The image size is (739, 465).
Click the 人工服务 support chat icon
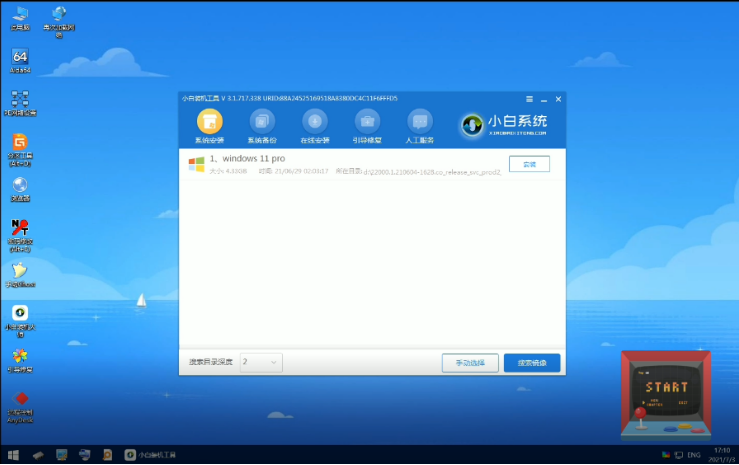(x=420, y=124)
